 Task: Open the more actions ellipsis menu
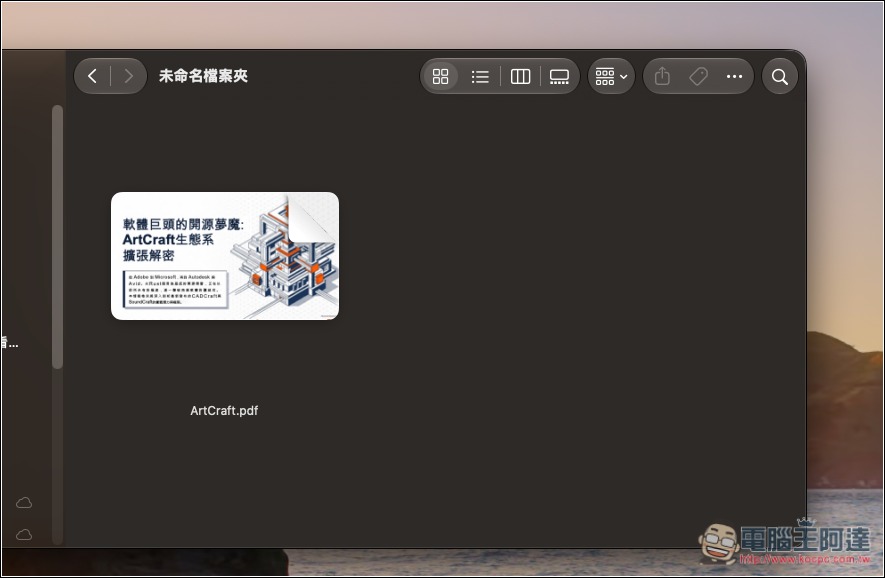pos(734,76)
